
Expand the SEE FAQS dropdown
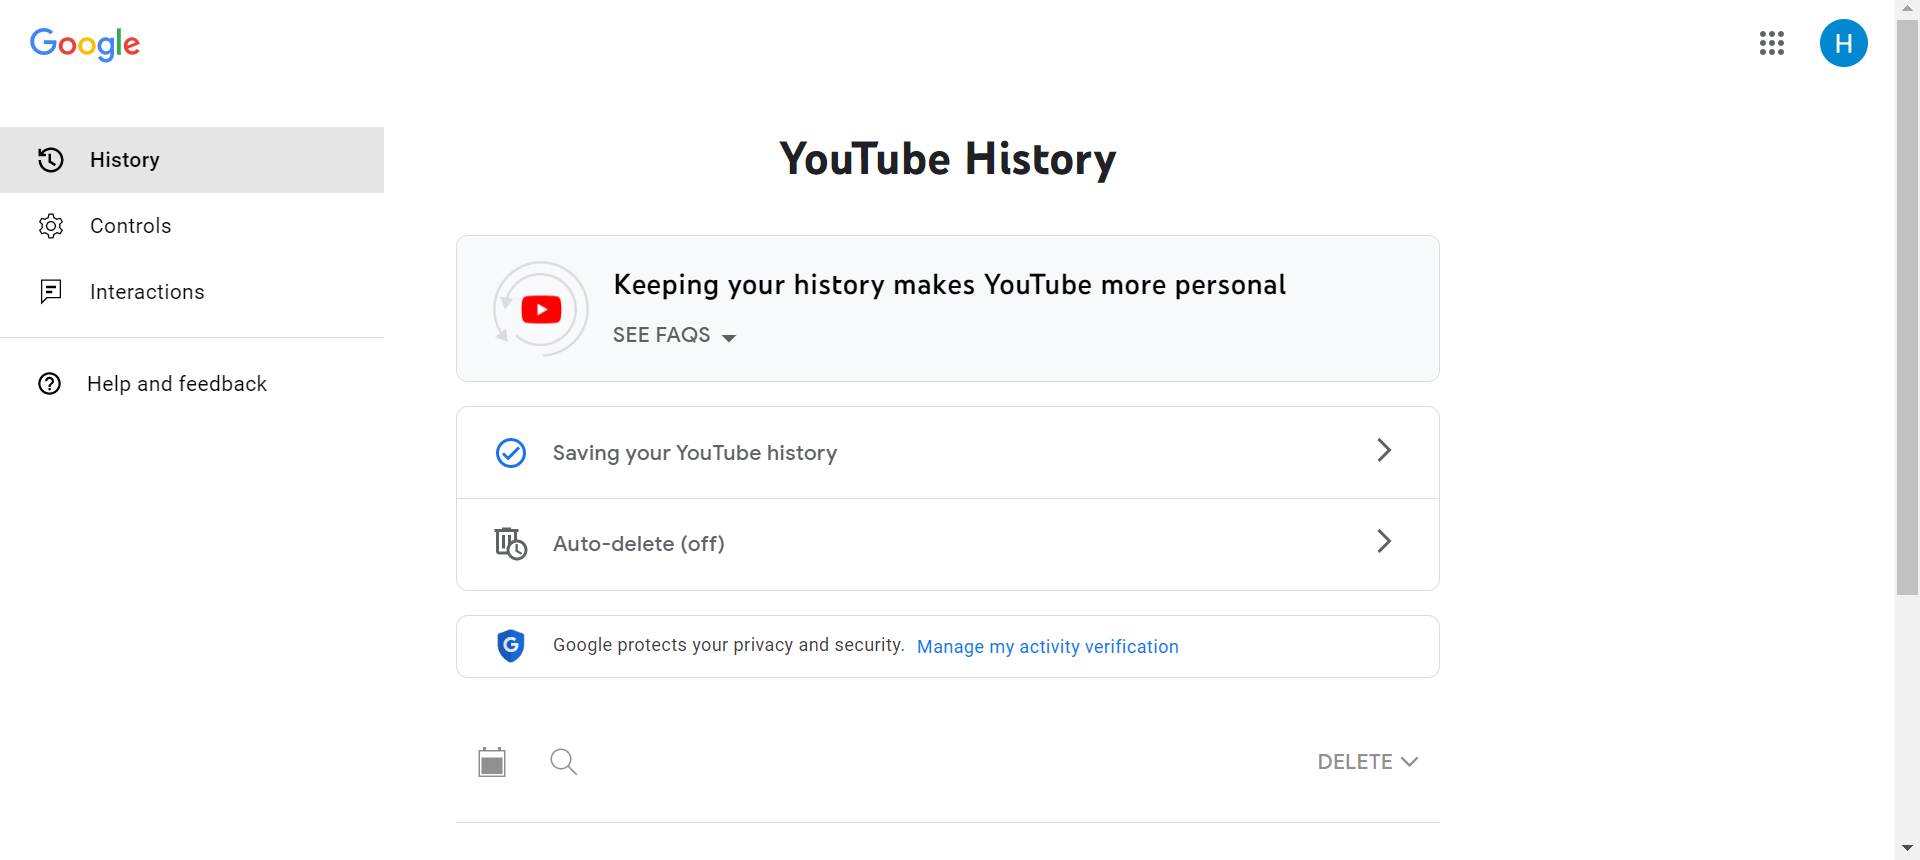click(675, 335)
